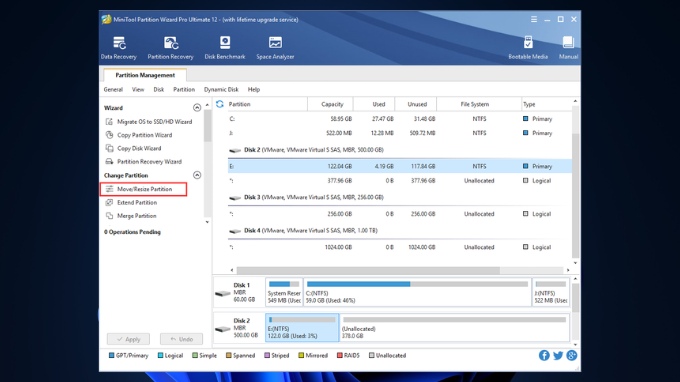Image resolution: width=680 pixels, height=382 pixels.
Task: Click the GPT/Primary legend swatch
Action: (111, 356)
